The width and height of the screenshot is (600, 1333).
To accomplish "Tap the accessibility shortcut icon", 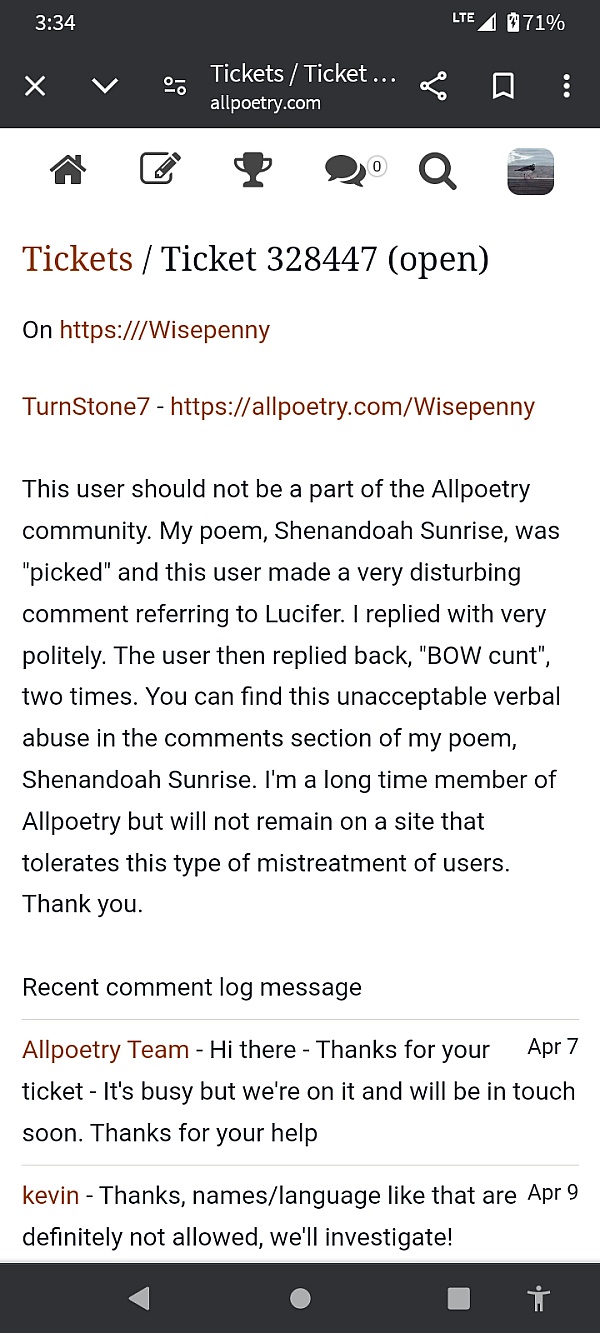I will click(x=539, y=1298).
